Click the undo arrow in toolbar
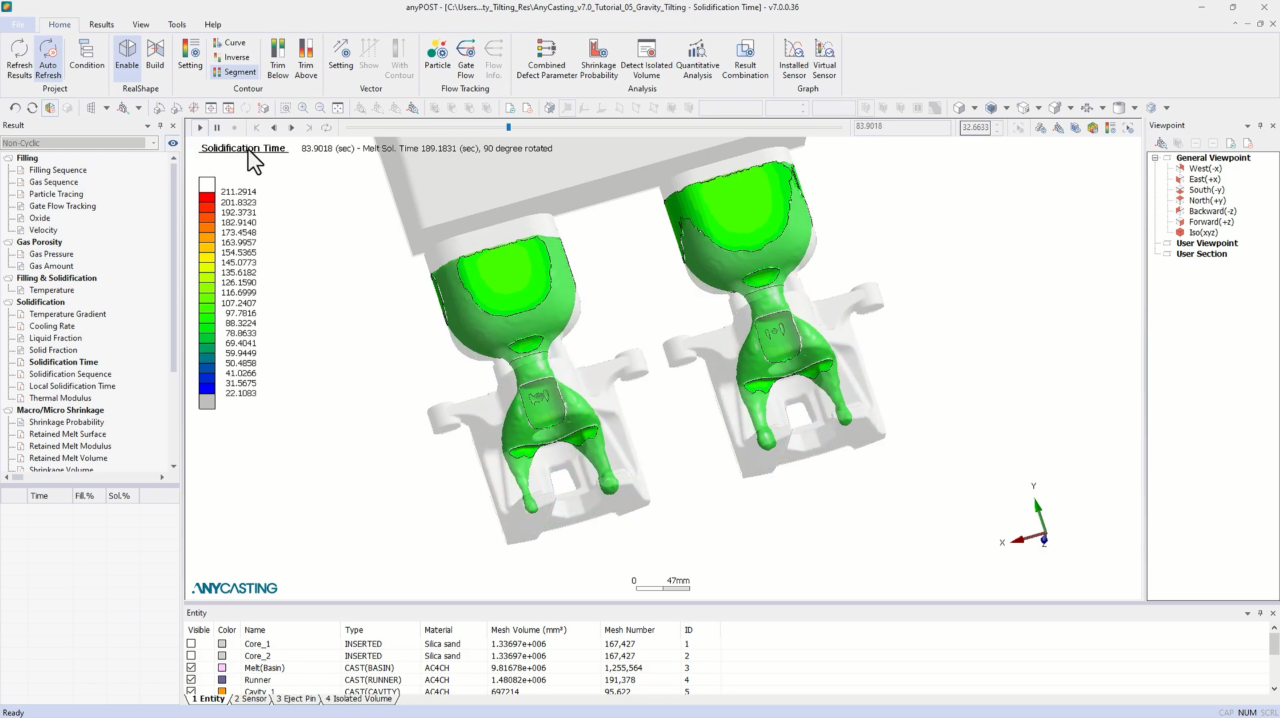 pos(15,108)
